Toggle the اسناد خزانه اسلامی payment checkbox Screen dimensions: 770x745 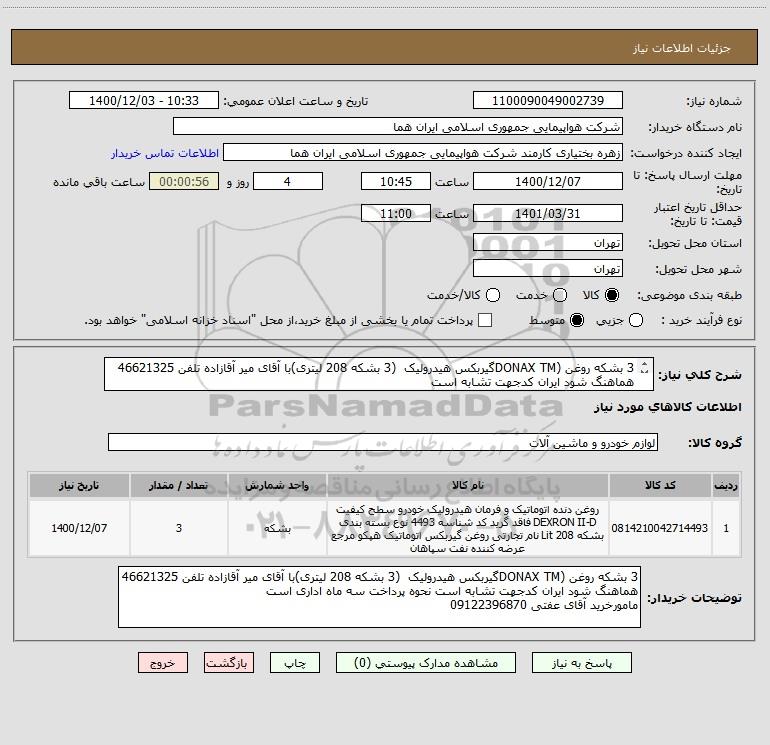[485, 320]
